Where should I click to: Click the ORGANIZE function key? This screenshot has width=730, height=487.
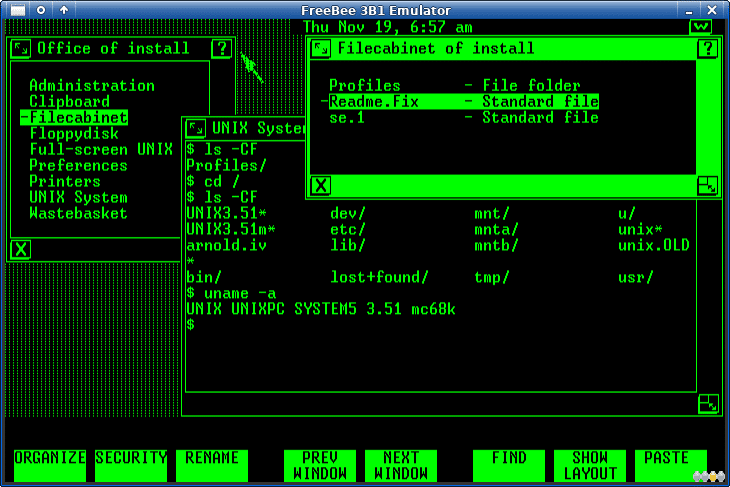point(50,466)
